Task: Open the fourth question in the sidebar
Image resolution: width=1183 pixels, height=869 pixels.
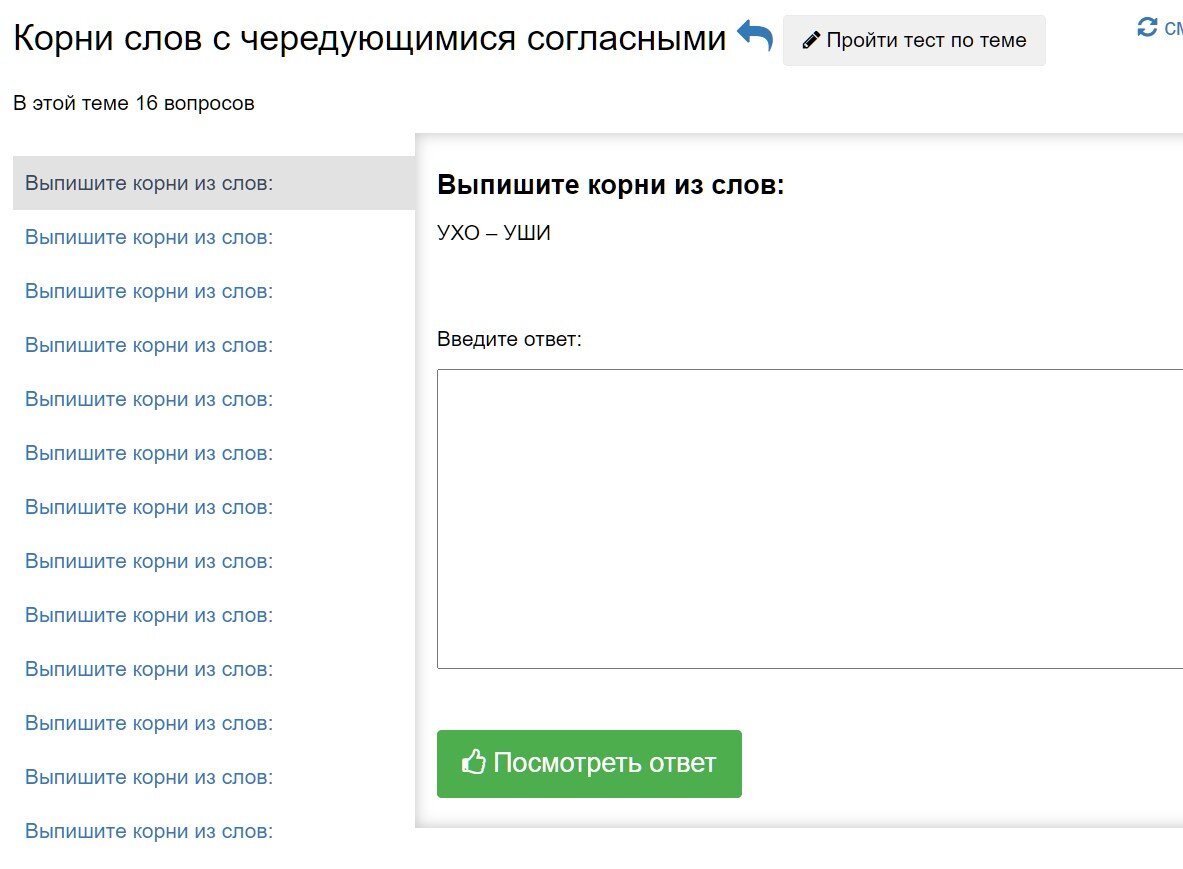Action: pos(147,345)
